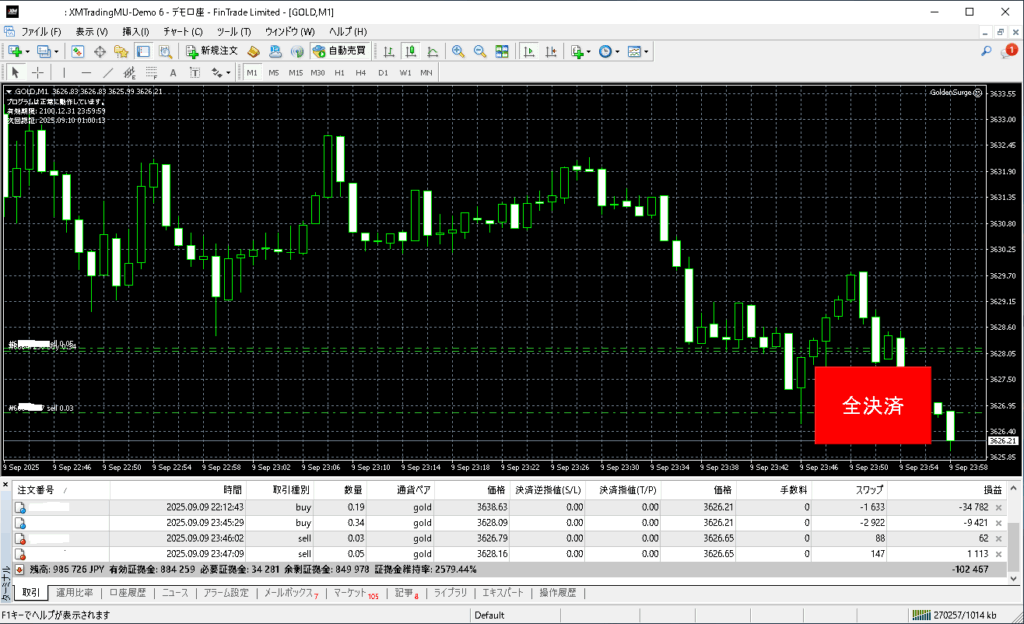Select the vertical line drawing tool
This screenshot has width=1024, height=624.
(64, 73)
